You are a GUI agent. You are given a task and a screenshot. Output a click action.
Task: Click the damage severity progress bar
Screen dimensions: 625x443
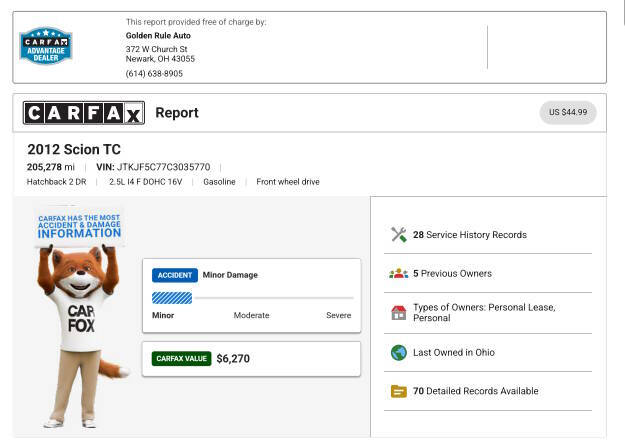click(x=252, y=298)
